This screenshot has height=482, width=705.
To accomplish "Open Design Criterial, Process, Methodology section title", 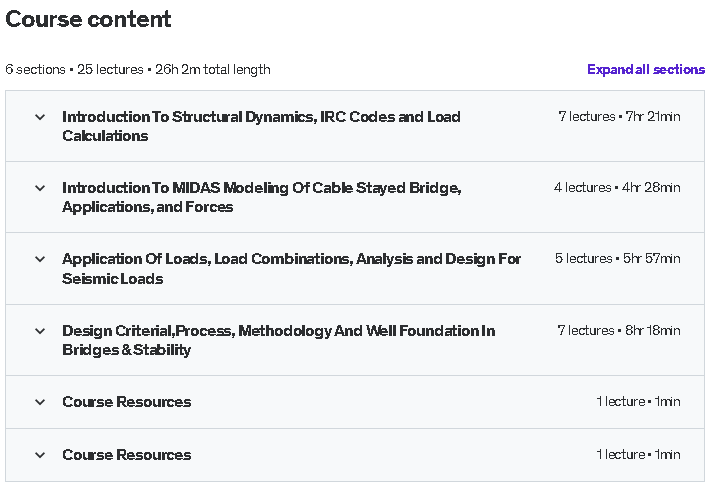I will coord(279,340).
